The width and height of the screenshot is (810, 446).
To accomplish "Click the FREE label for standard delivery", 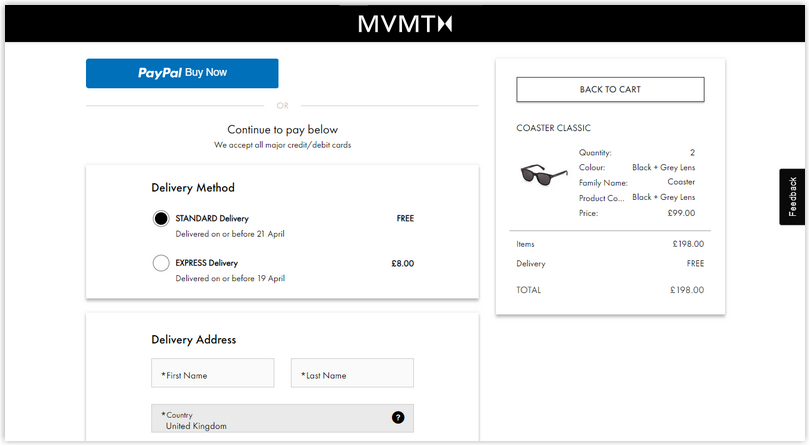I will coord(405,219).
